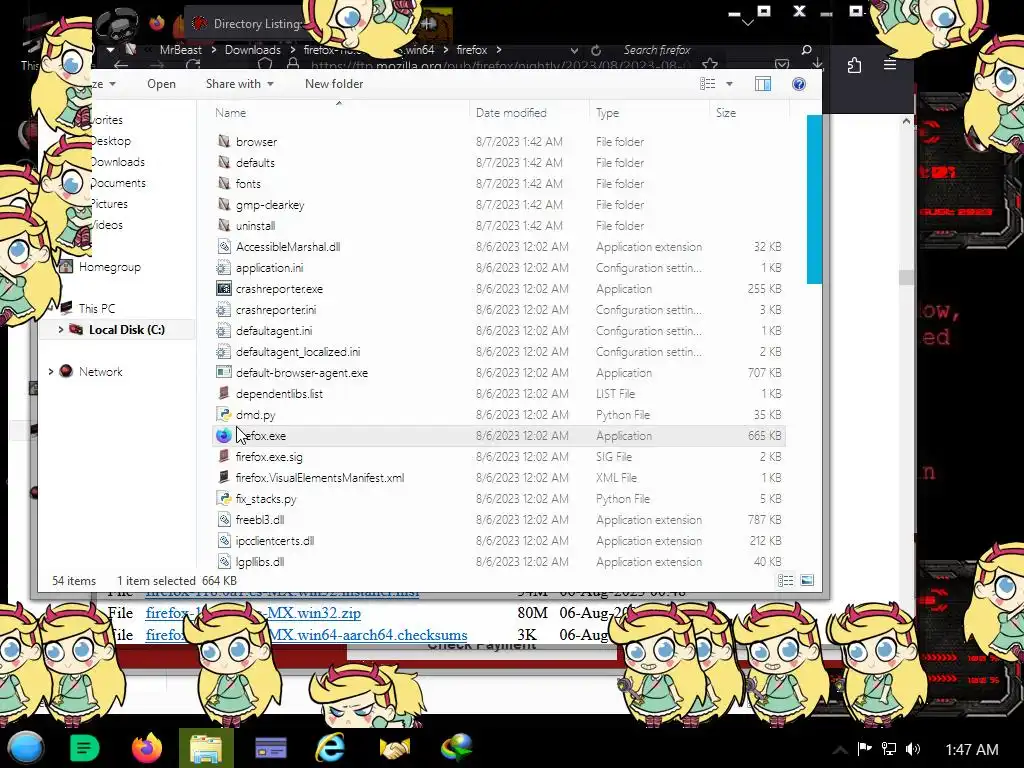Select Homegroup in navigation pane
The height and width of the screenshot is (768, 1024).
(109, 266)
